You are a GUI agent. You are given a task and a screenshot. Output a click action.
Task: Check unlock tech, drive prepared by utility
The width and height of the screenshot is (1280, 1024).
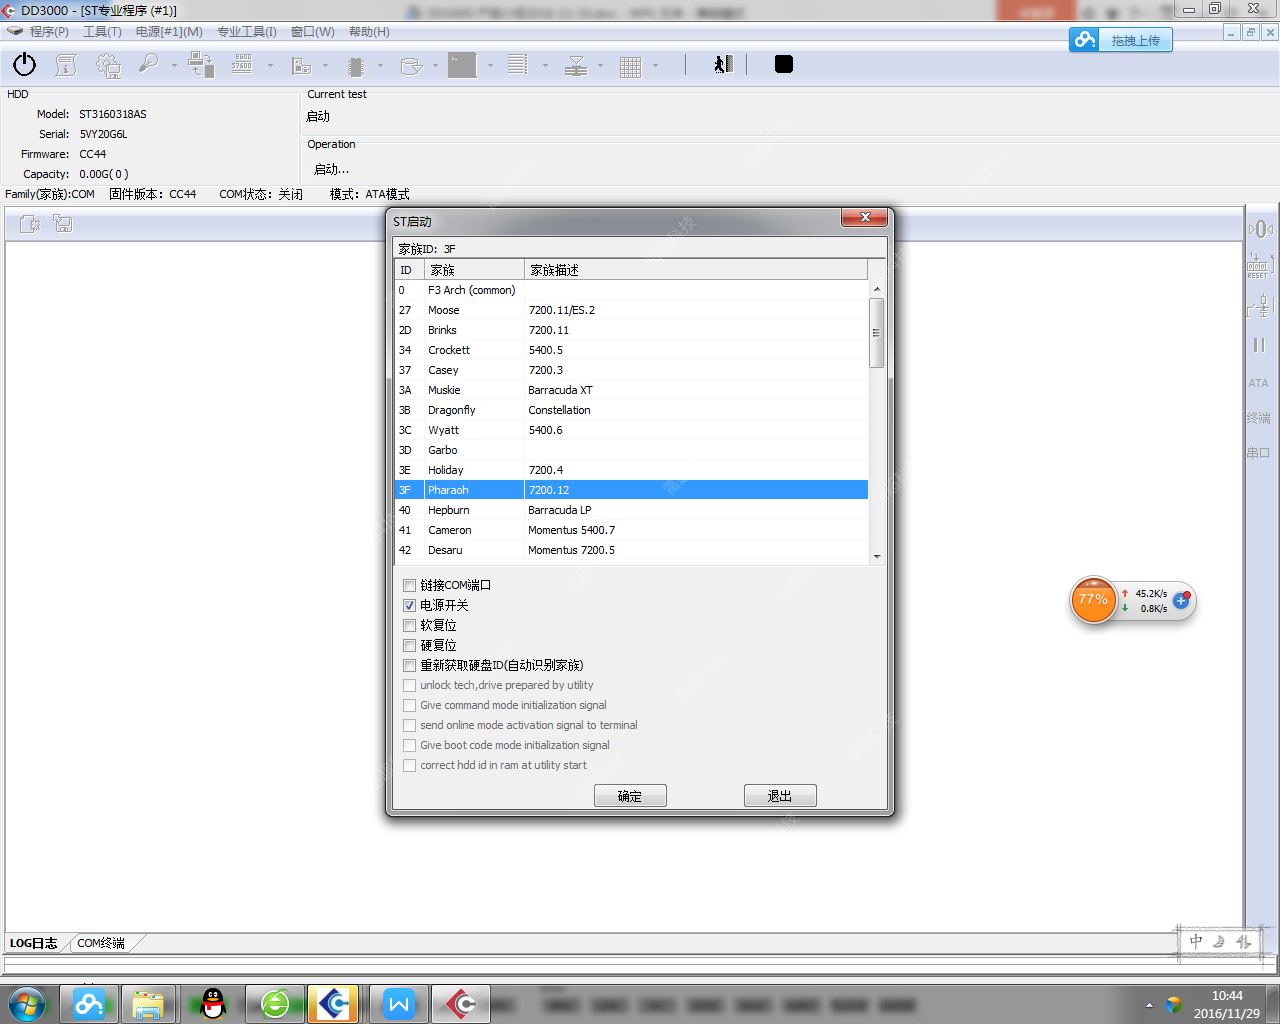[409, 685]
